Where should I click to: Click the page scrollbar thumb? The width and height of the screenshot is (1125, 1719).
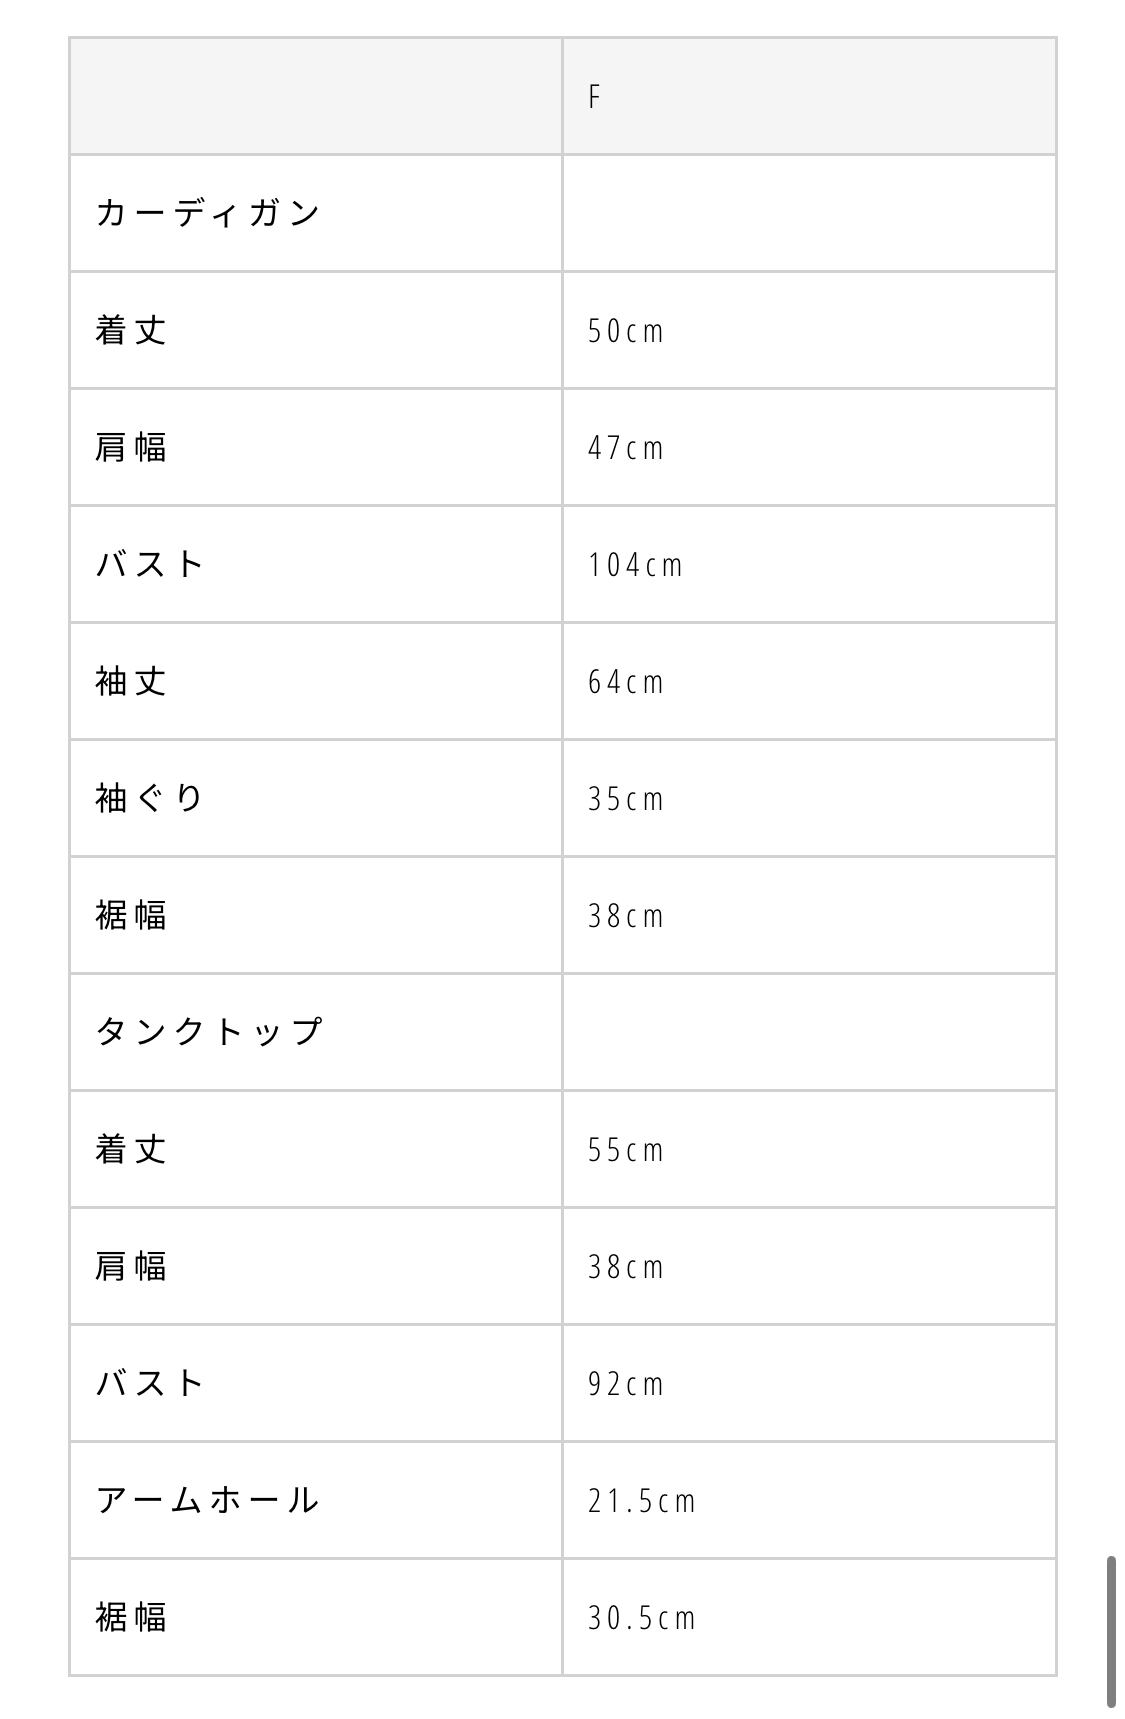click(x=1111, y=1630)
